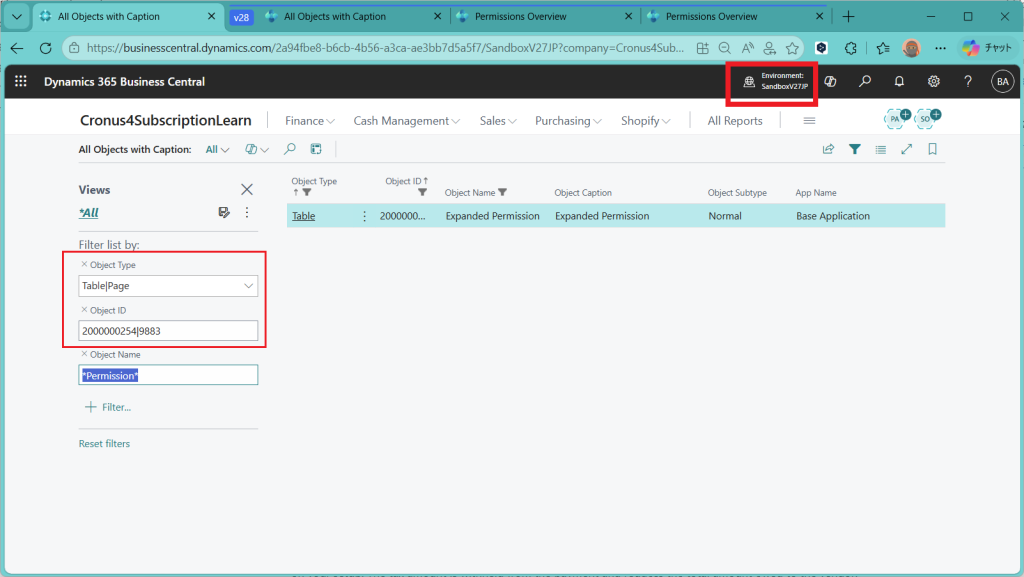
Task: Expand the Cash Management menu
Action: 406,121
